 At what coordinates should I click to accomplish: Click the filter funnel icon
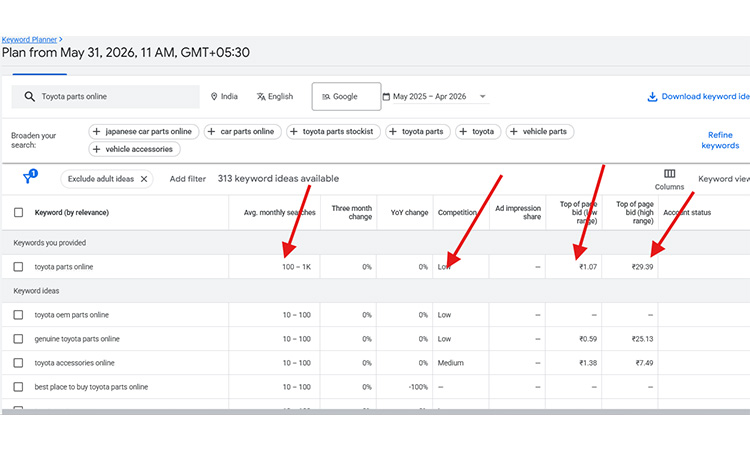29,178
